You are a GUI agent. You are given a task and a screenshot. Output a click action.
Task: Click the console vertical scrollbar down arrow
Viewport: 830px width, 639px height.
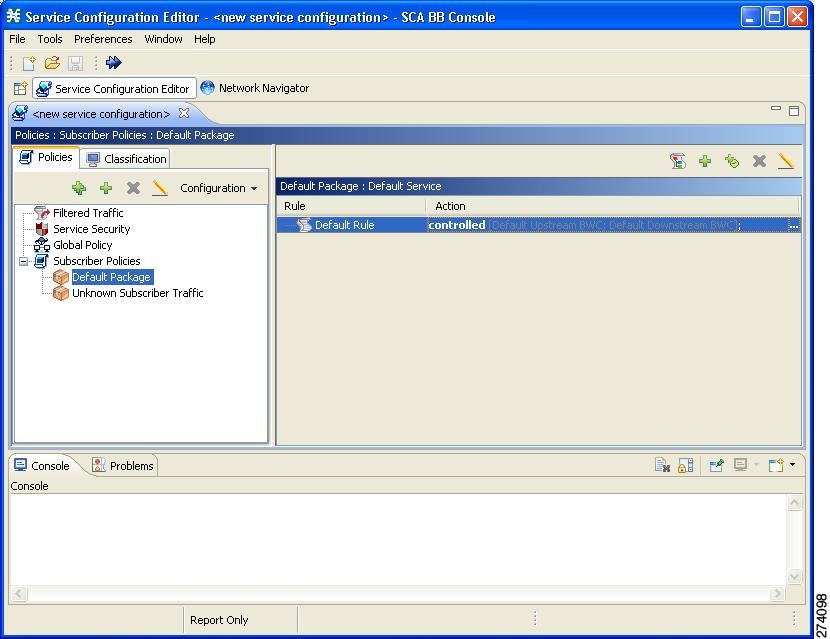(794, 576)
